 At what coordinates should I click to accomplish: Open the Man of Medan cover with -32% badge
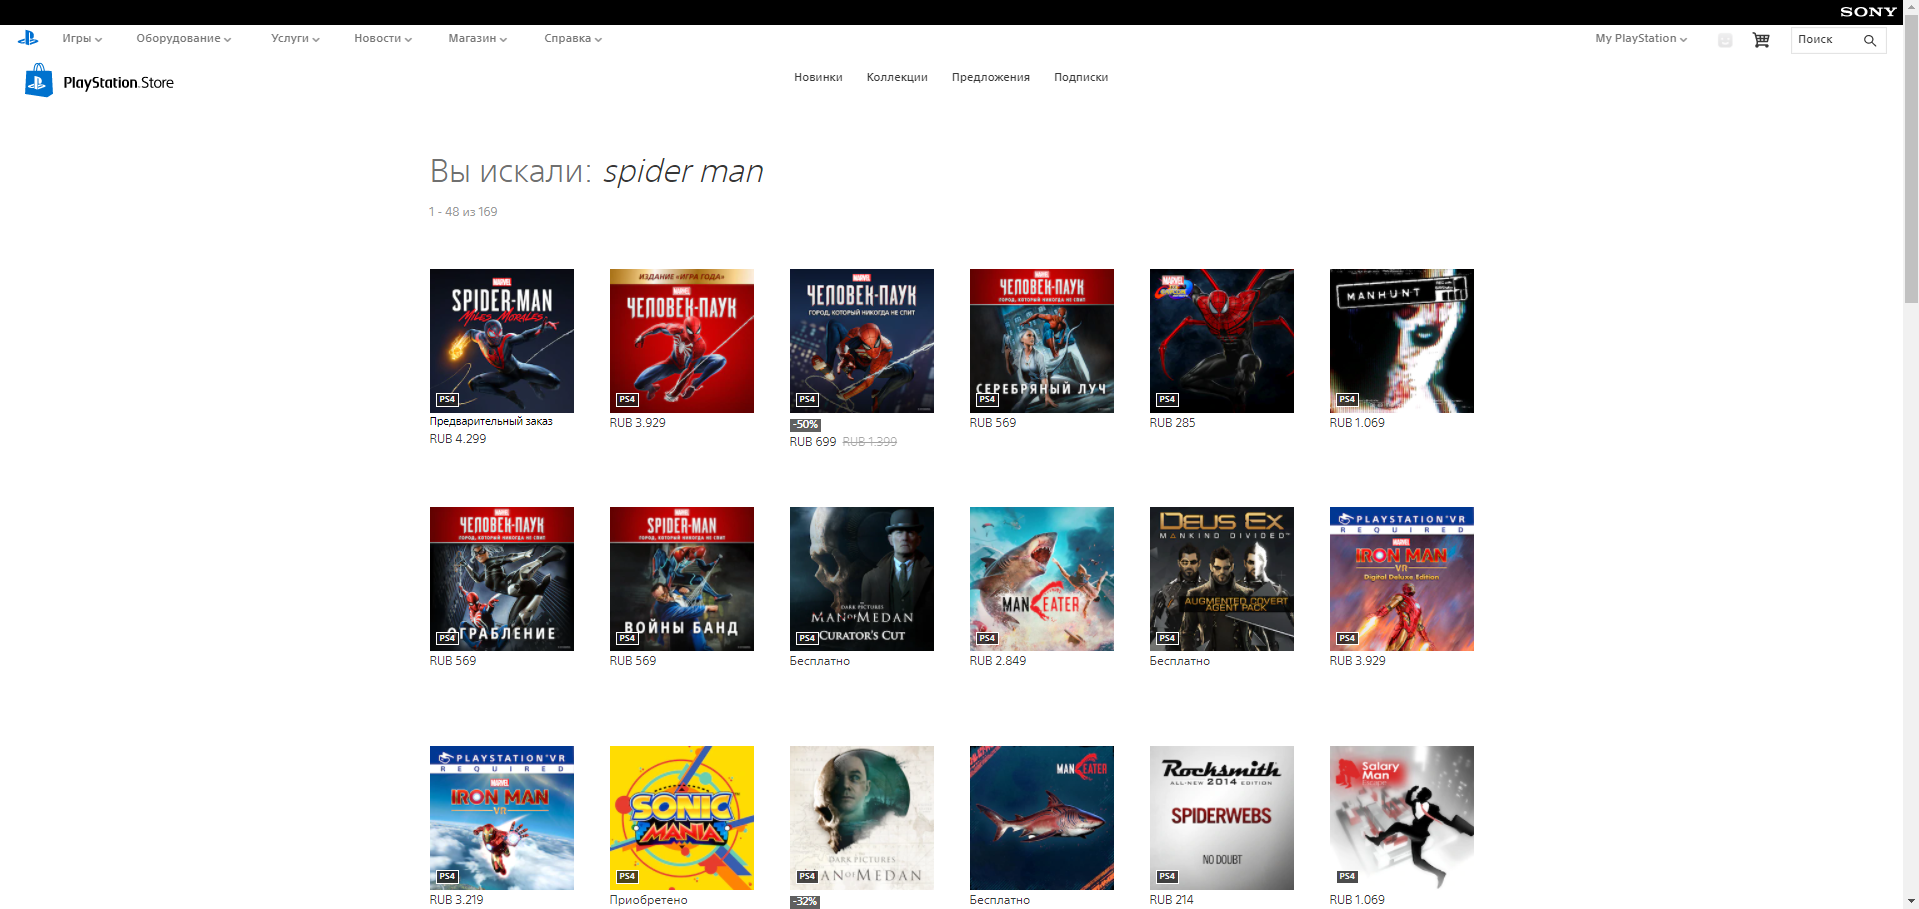862,818
